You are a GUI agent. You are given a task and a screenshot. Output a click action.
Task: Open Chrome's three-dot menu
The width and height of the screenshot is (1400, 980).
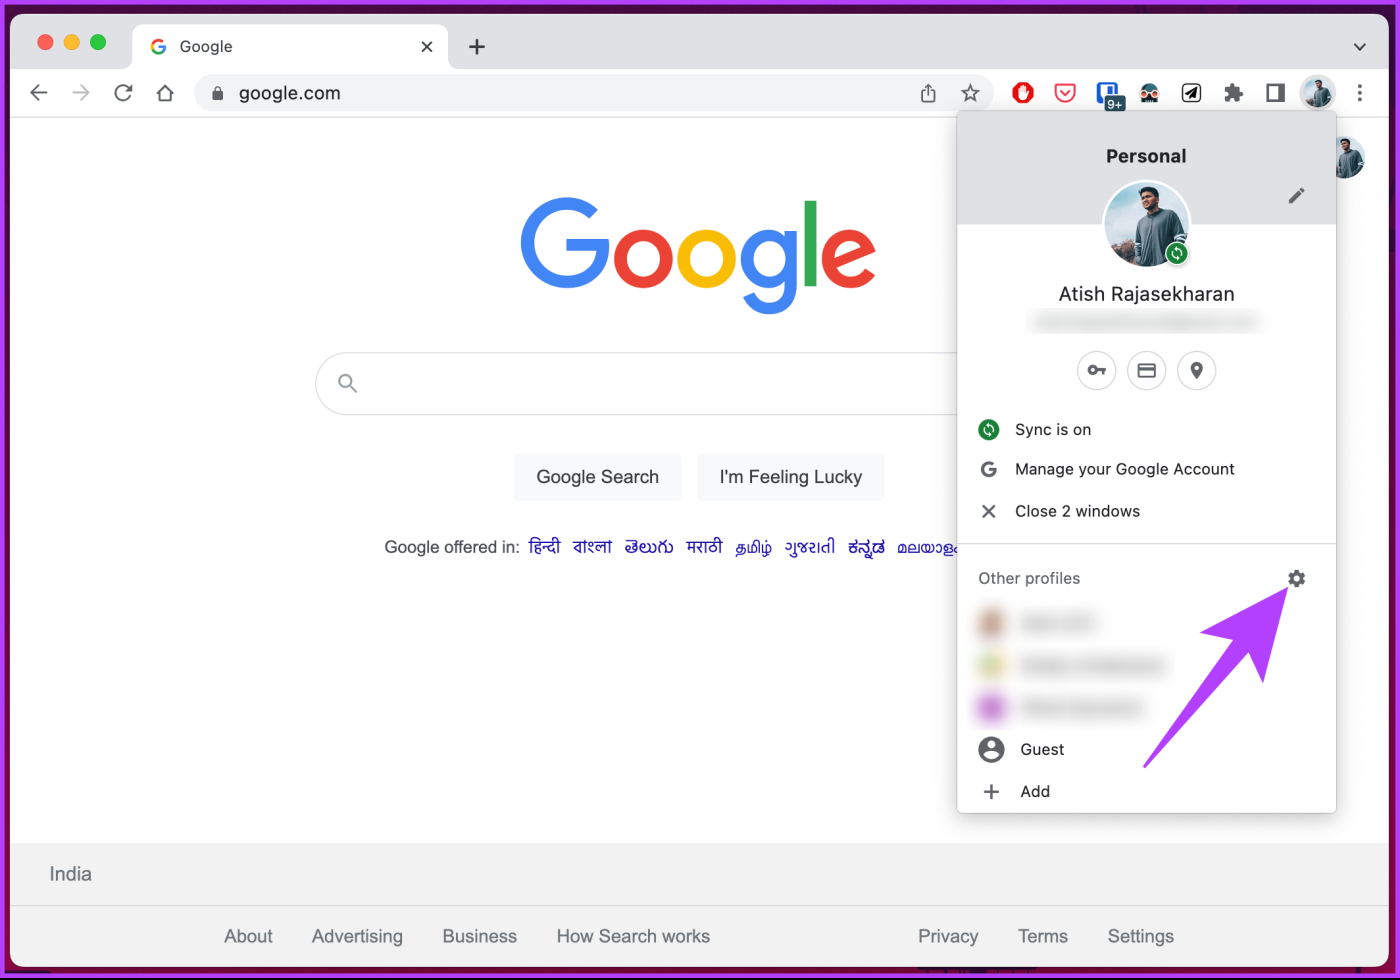[1360, 92]
